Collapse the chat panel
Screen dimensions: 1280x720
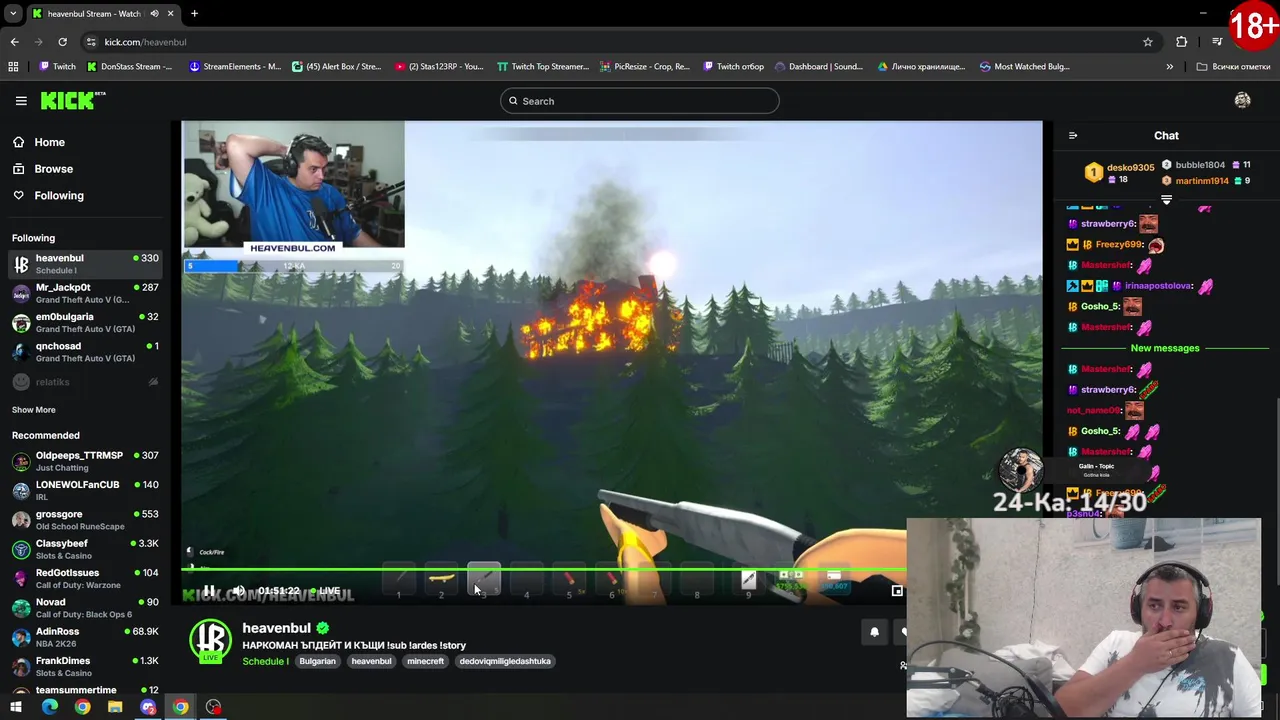coord(1073,136)
